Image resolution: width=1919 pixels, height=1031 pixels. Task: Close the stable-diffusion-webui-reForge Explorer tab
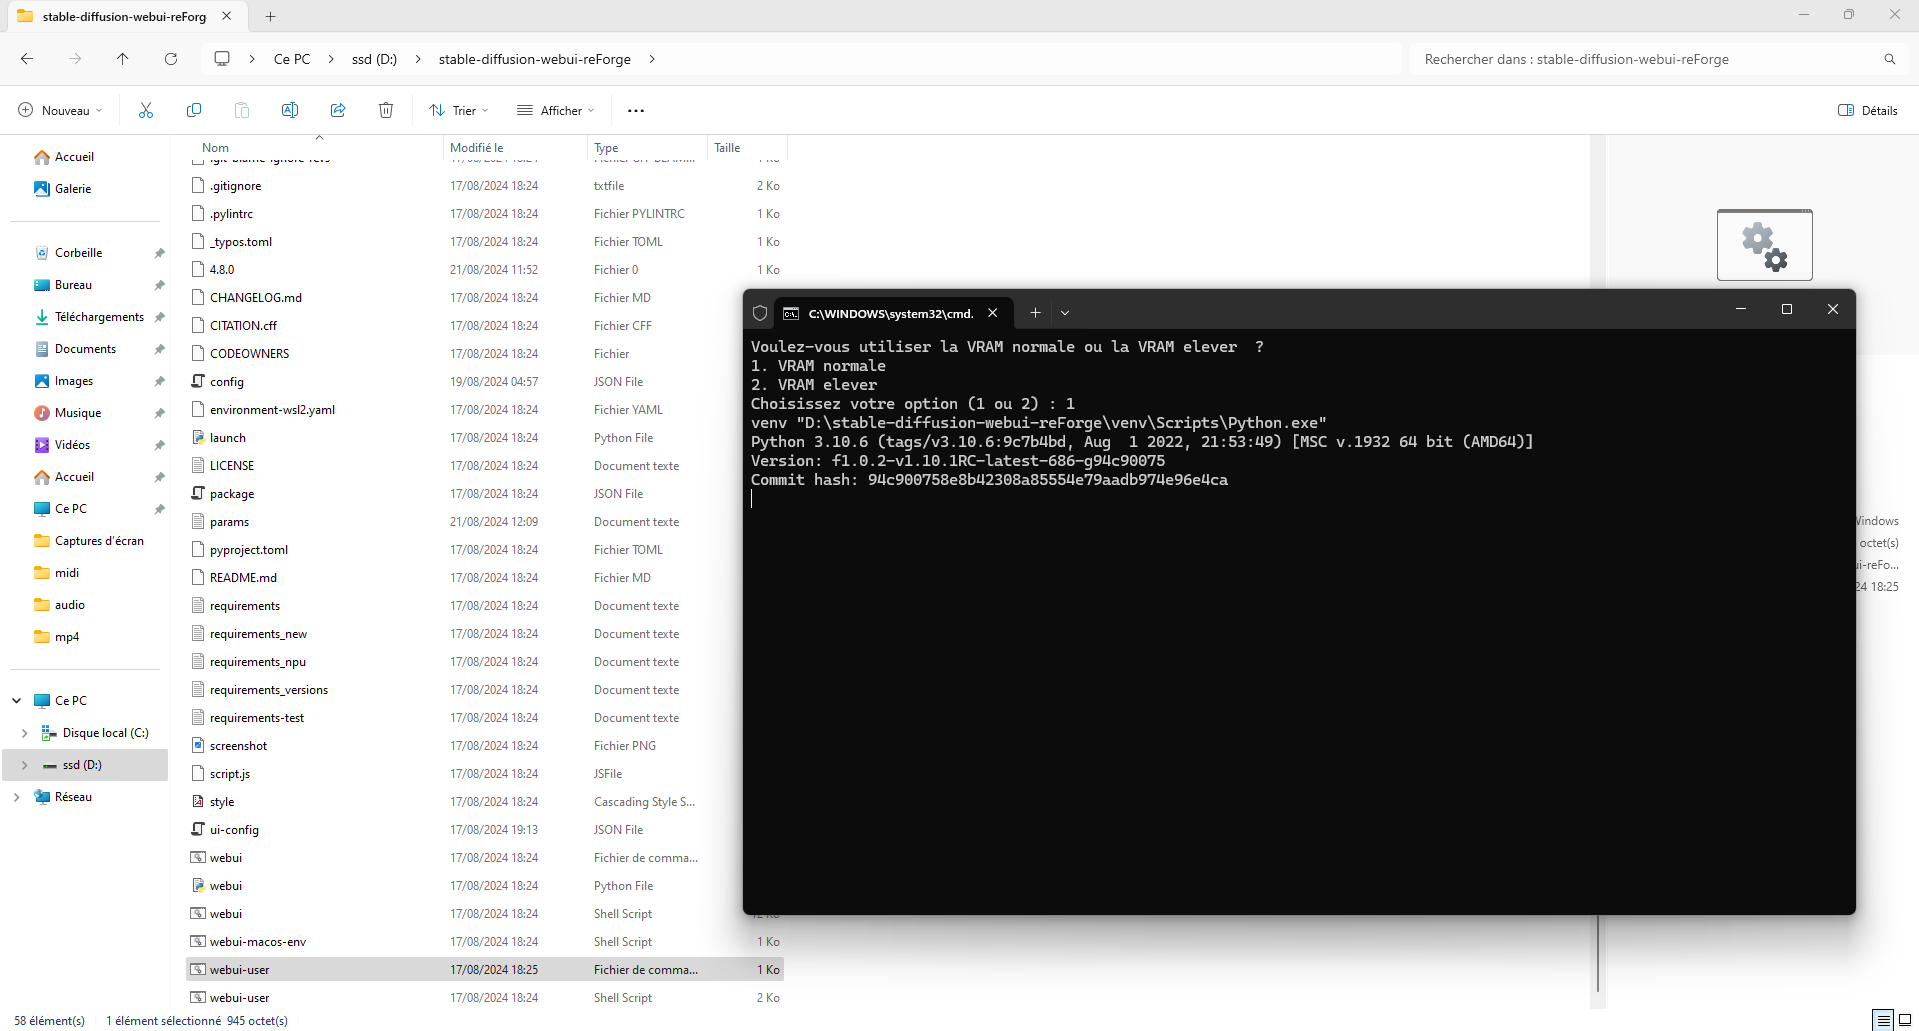[x=227, y=16]
